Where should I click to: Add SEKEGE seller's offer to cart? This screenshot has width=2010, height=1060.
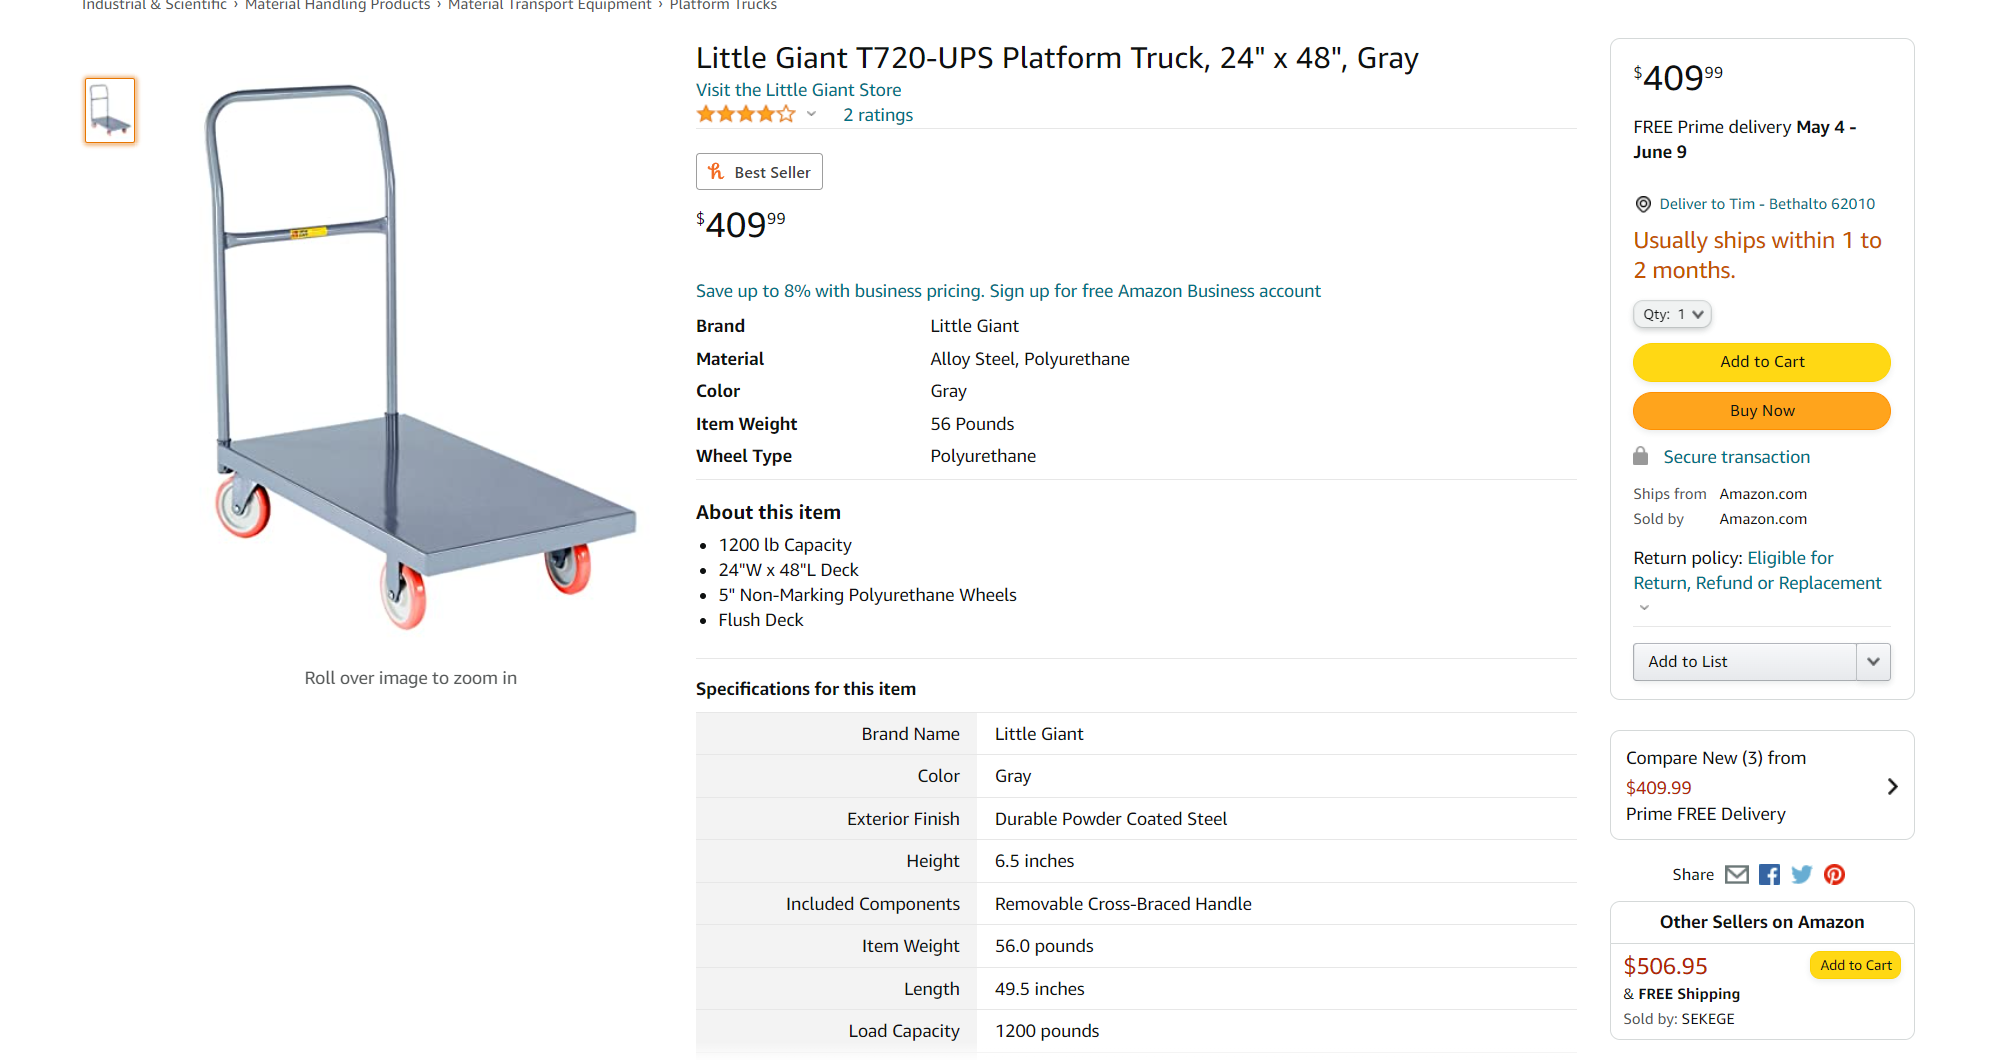1855,965
